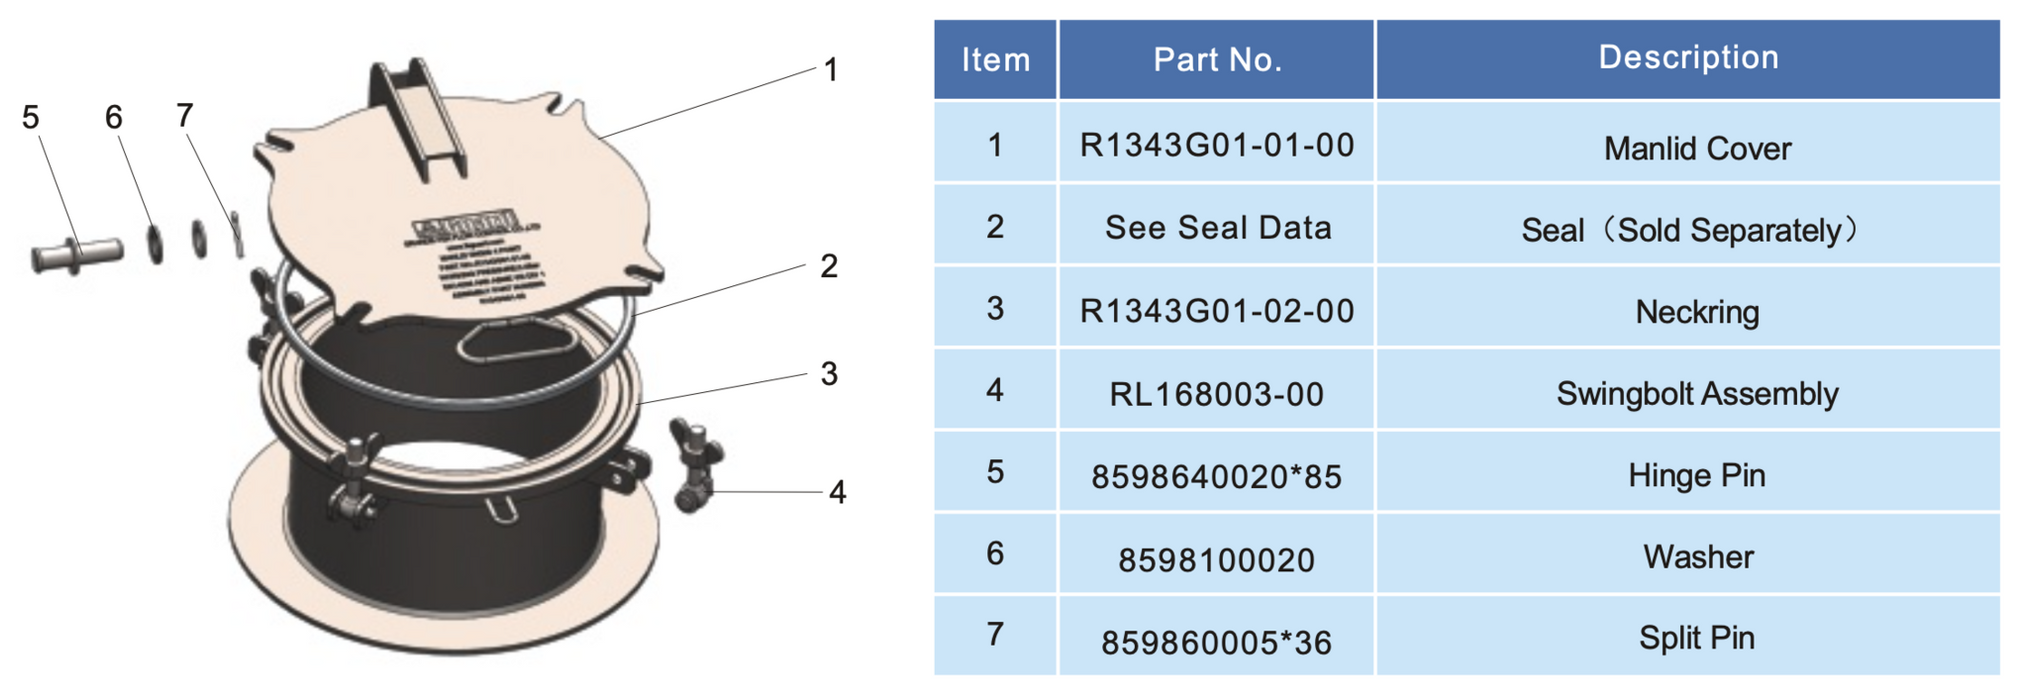The width and height of the screenshot is (2027, 700).
Task: Click callout number 5 in the diagram
Action: 31,118
